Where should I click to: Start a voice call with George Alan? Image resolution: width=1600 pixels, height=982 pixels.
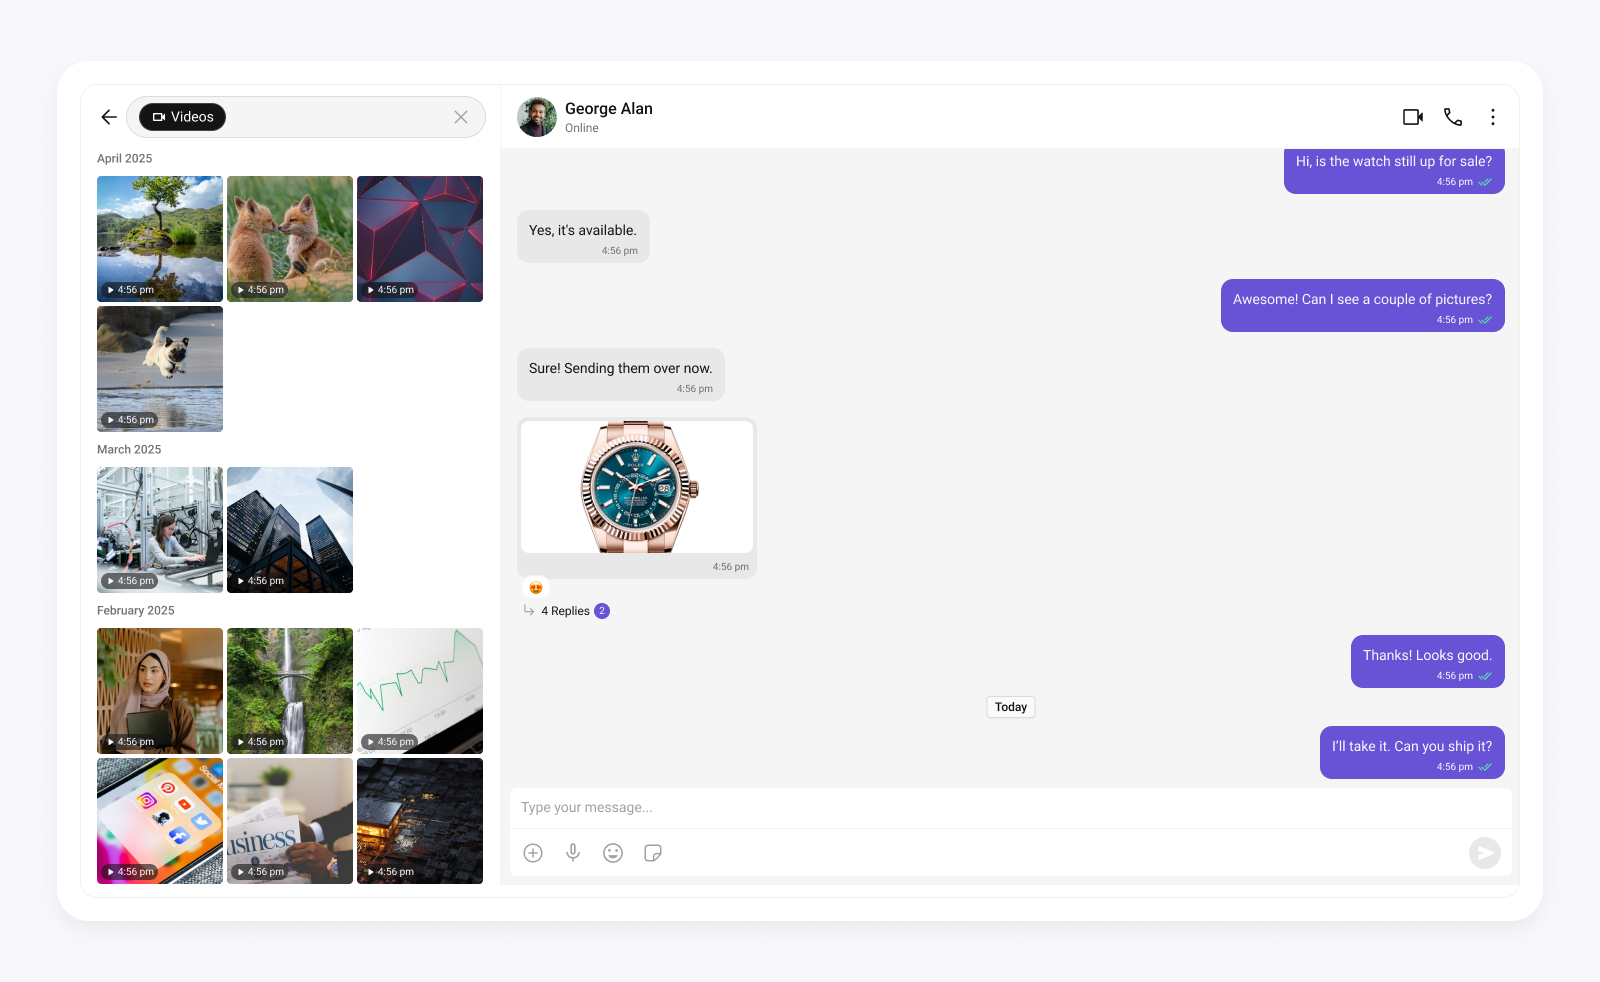pyautogui.click(x=1453, y=117)
